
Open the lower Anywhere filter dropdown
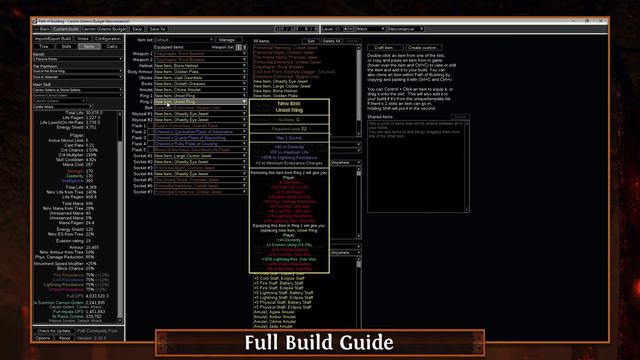tap(346, 253)
